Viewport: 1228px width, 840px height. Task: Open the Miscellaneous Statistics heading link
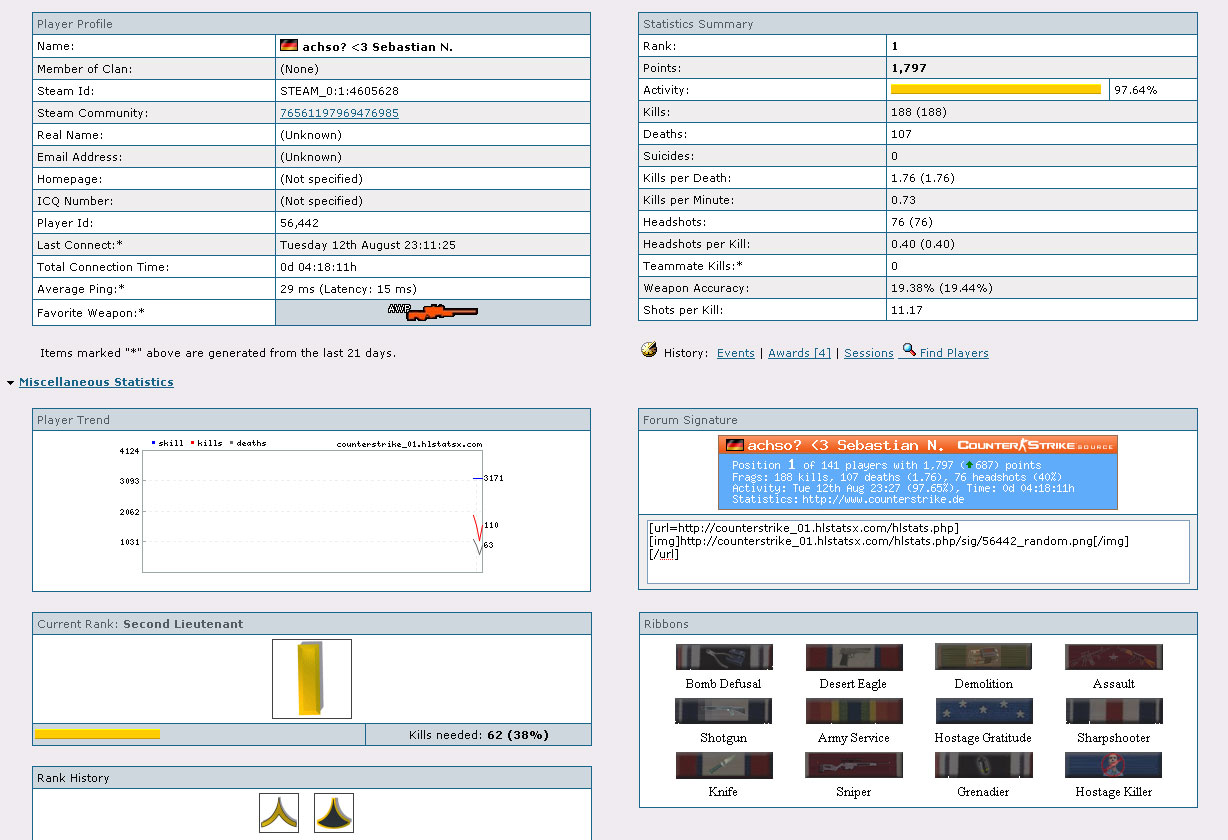tap(96, 382)
